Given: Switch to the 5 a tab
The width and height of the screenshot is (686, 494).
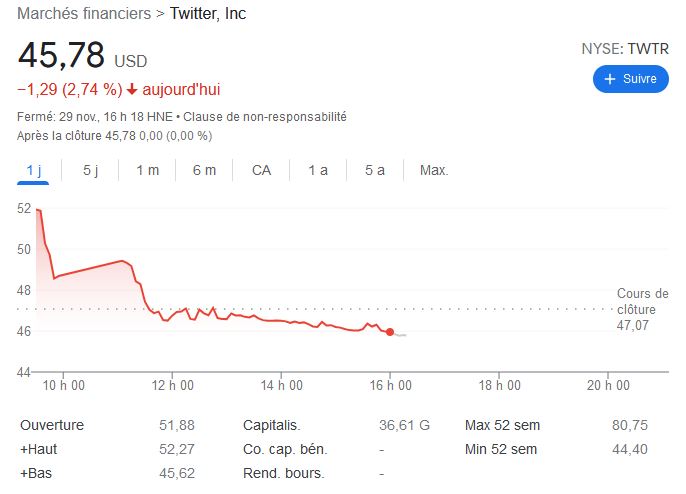Looking at the screenshot, I should click(x=375, y=170).
